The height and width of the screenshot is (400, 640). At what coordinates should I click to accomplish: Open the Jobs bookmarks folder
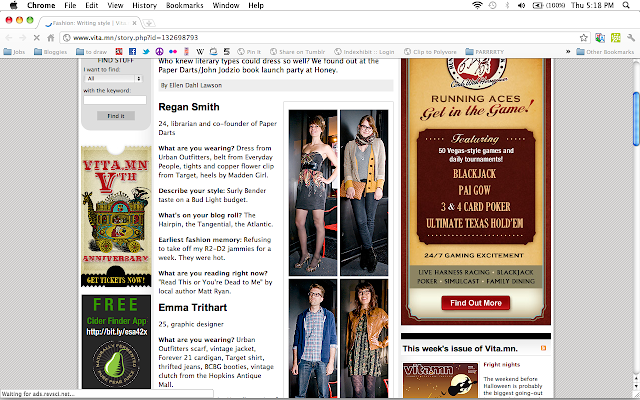[14, 52]
